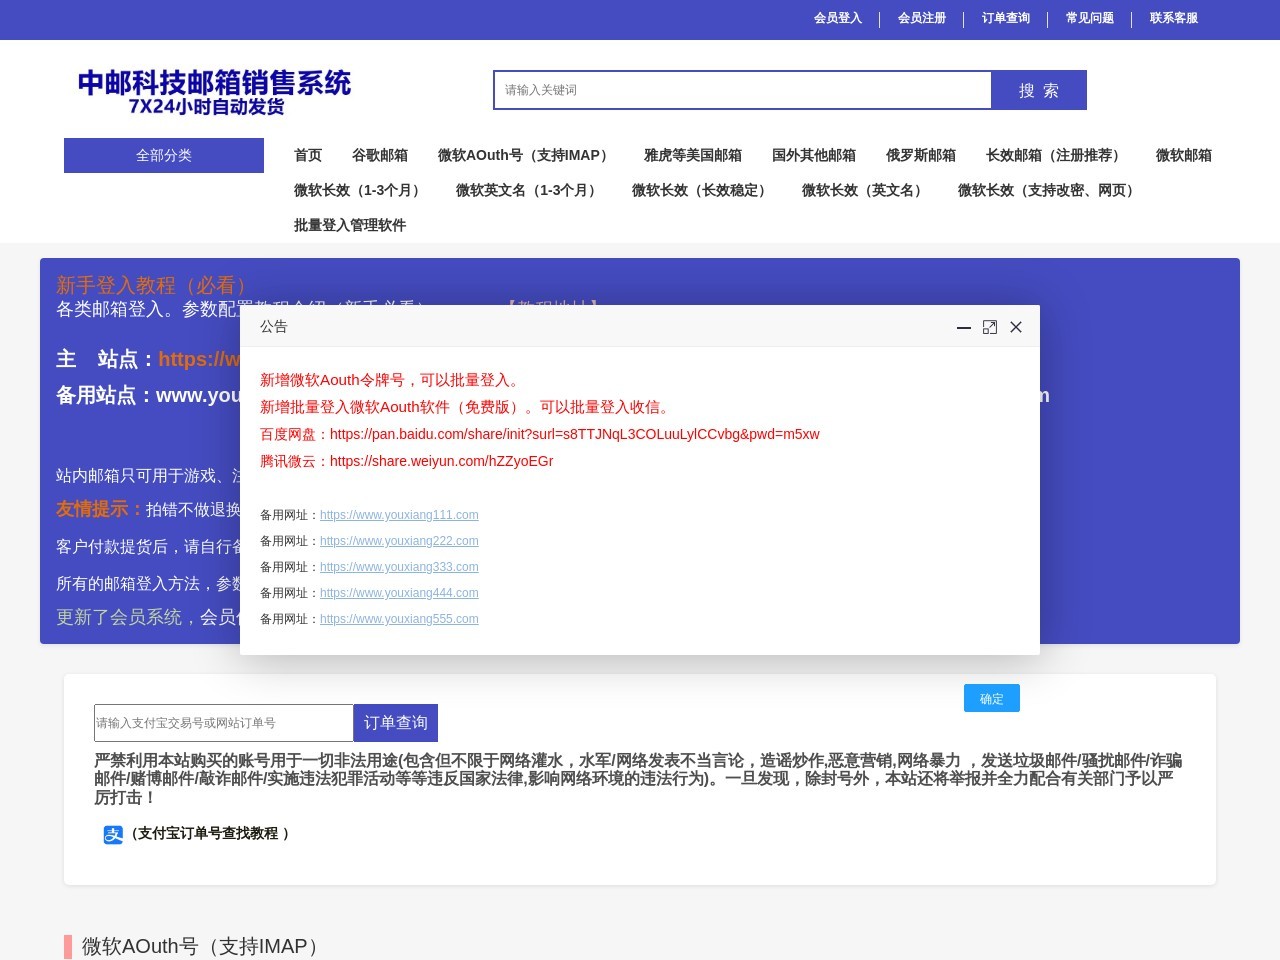The image size is (1280, 960).
Task: Click the 百度网盘 pan.baidu.com share link
Action: 574,434
